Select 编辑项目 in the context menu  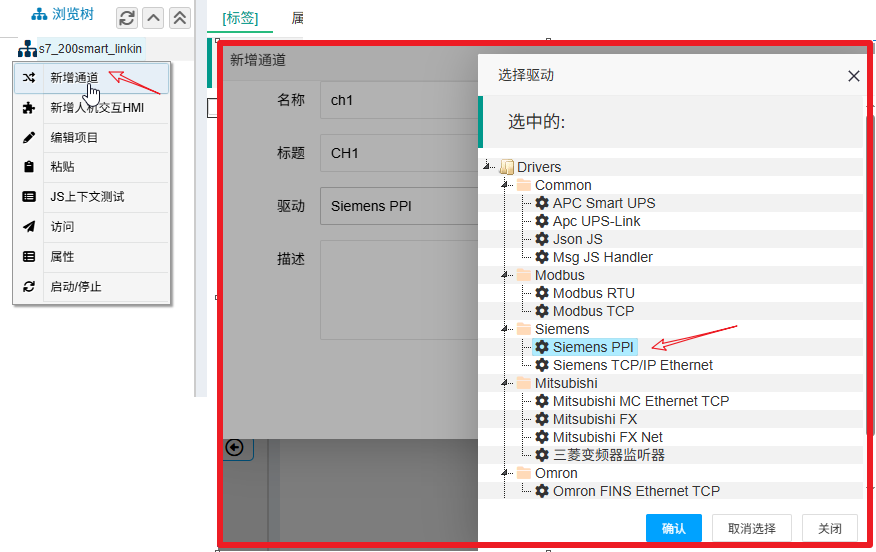[92, 137]
